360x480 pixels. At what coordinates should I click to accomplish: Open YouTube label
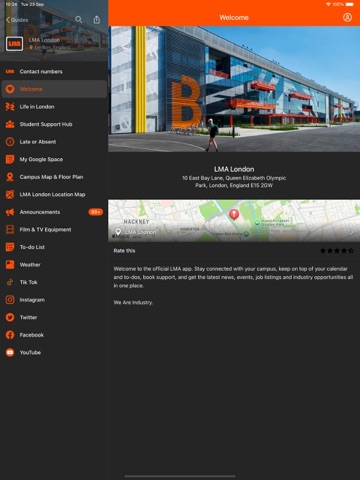[30, 352]
